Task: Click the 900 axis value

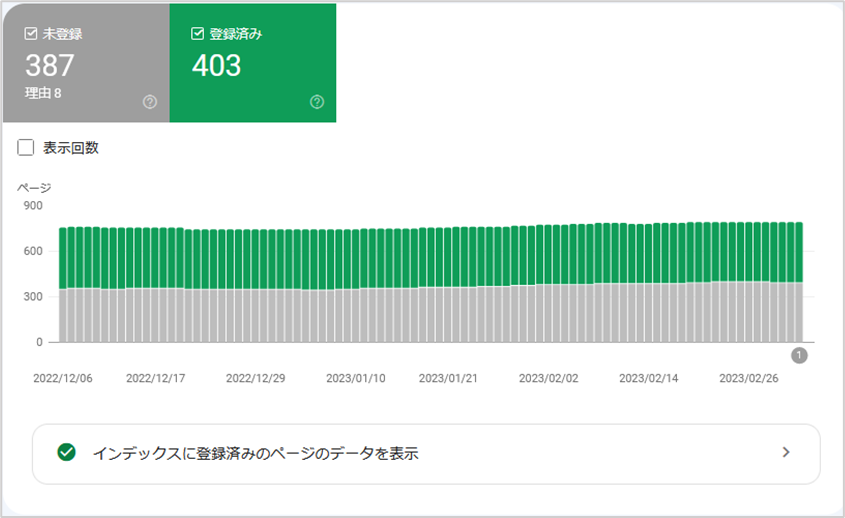Action: tap(33, 205)
